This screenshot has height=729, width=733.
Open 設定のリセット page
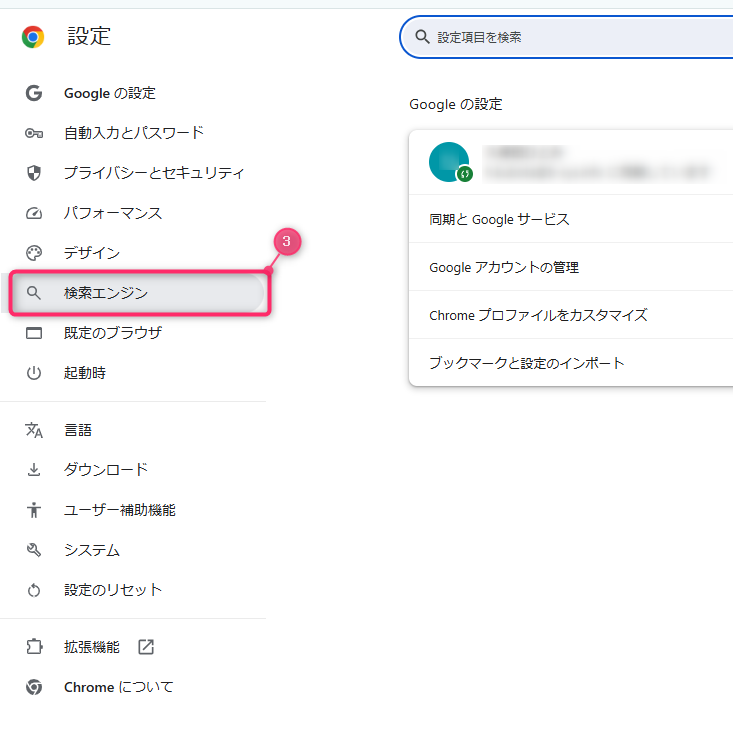tap(112, 590)
